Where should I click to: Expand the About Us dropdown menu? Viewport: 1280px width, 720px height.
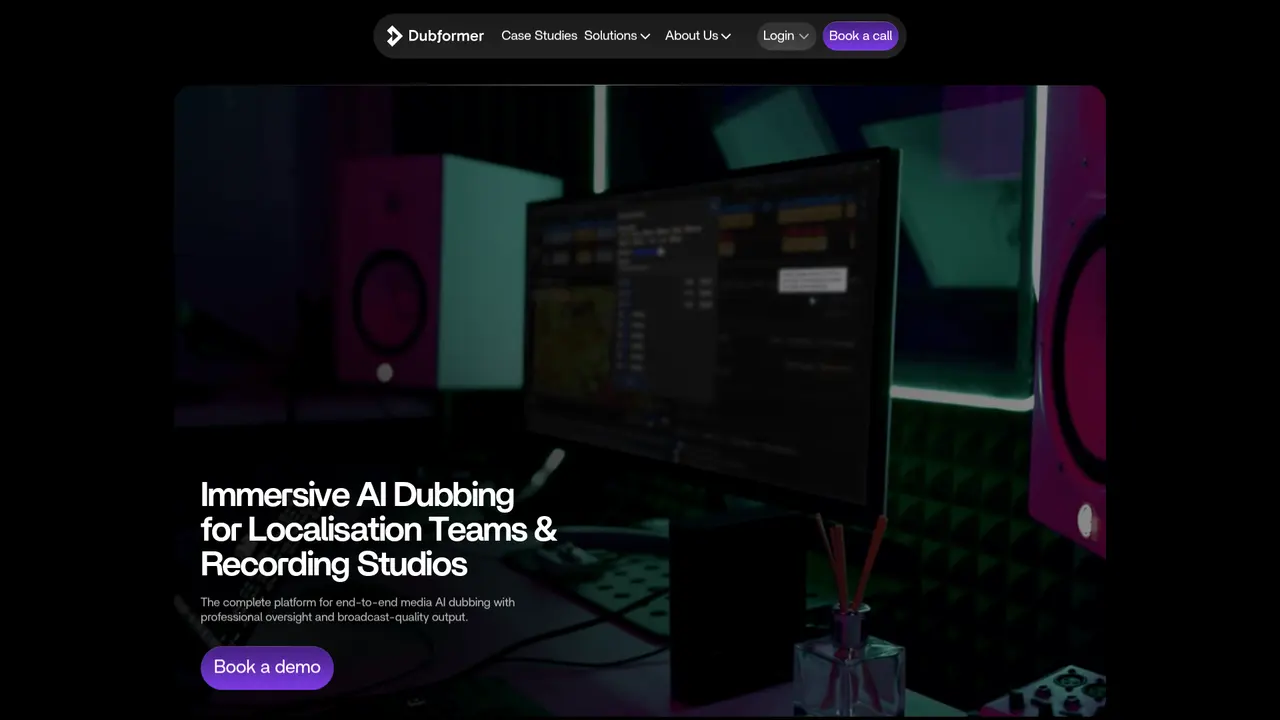[x=698, y=35]
